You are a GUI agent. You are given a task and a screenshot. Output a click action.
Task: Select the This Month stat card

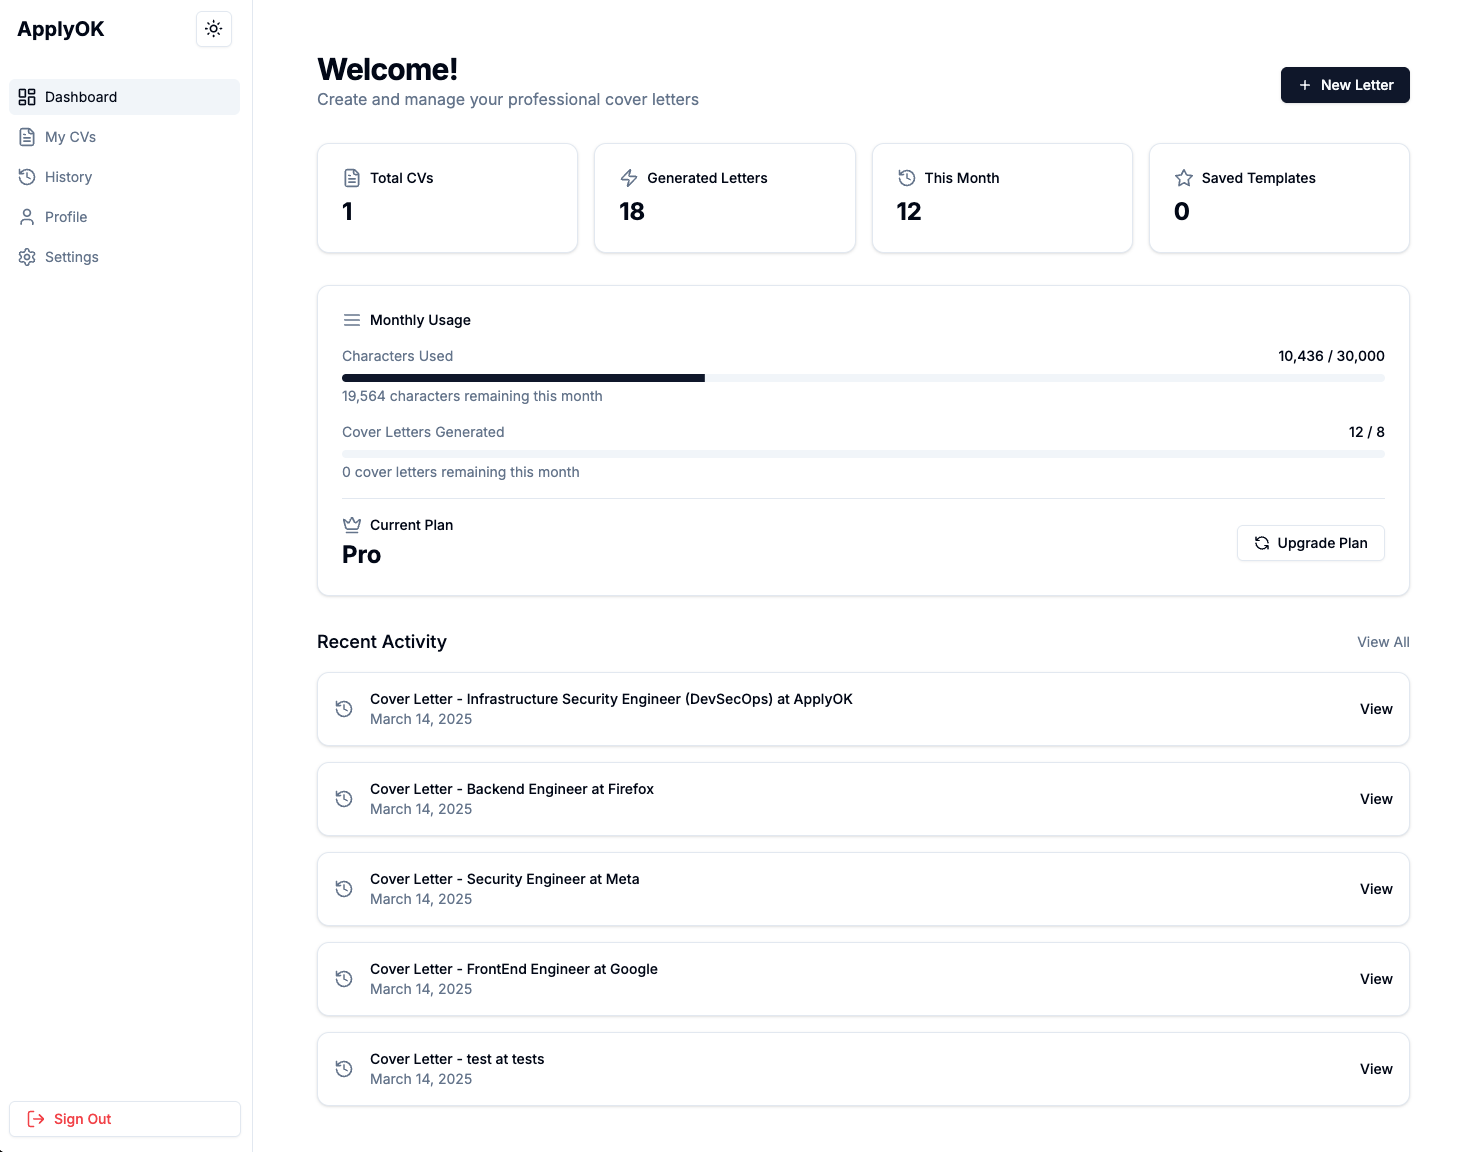point(1002,198)
